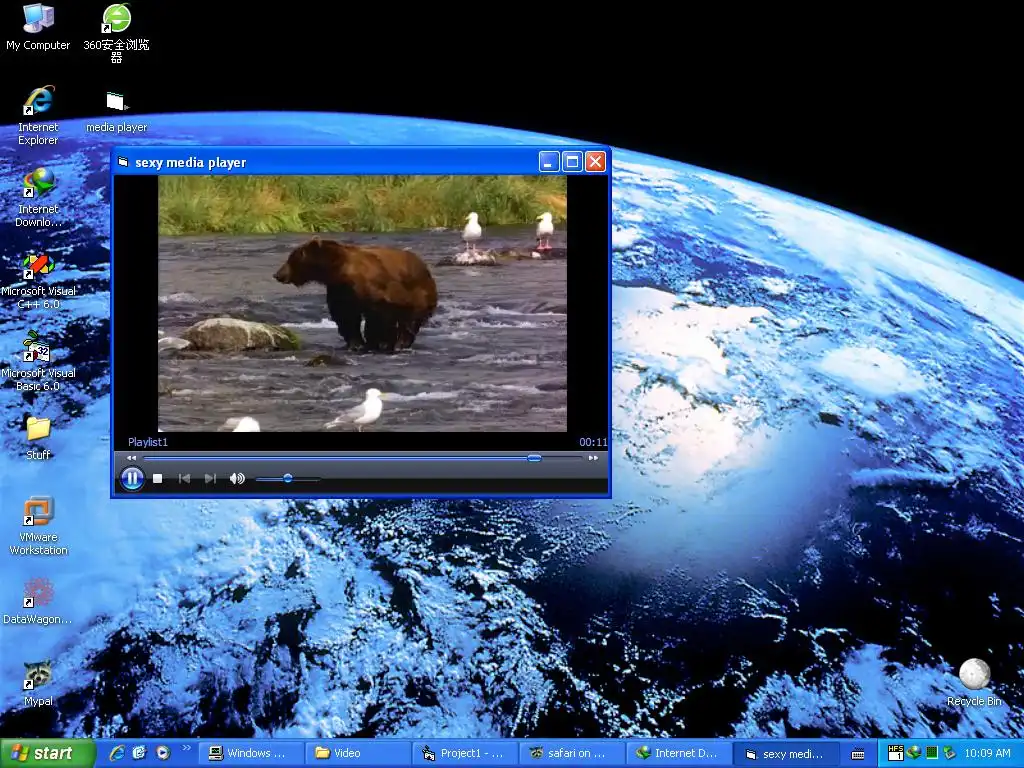Select the Internet Explorer desktop icon
This screenshot has width=1024, height=768.
[38, 116]
